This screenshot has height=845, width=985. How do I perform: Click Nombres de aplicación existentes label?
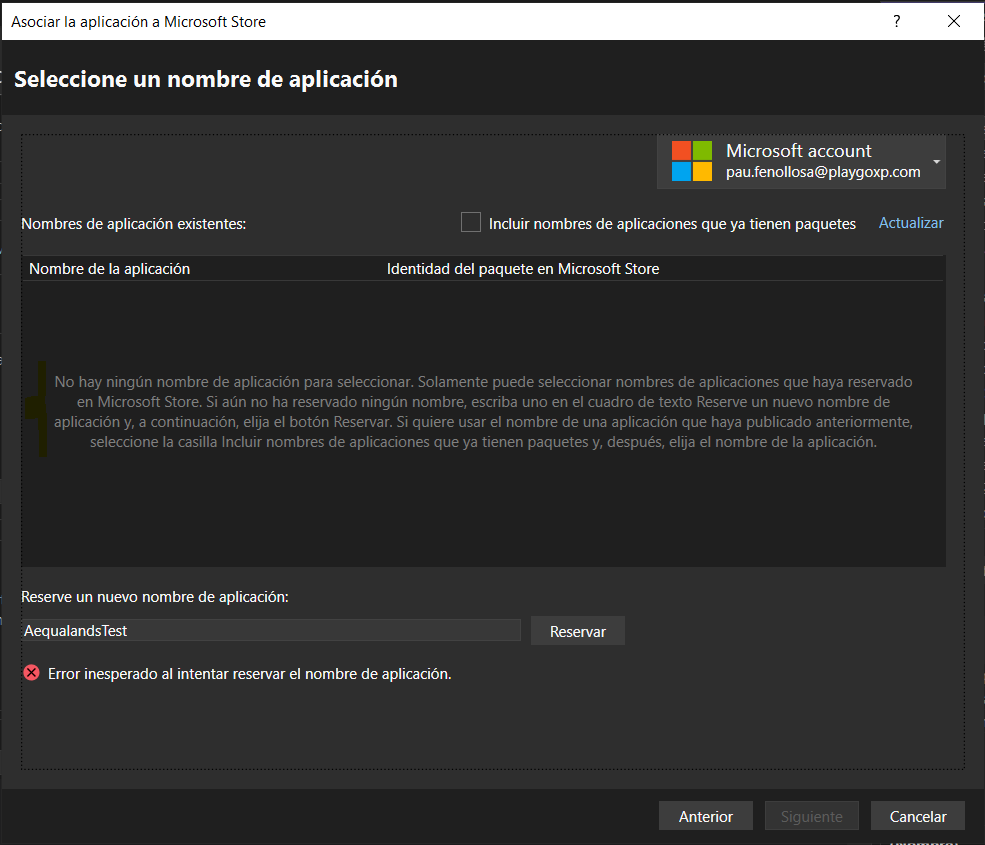(133, 224)
